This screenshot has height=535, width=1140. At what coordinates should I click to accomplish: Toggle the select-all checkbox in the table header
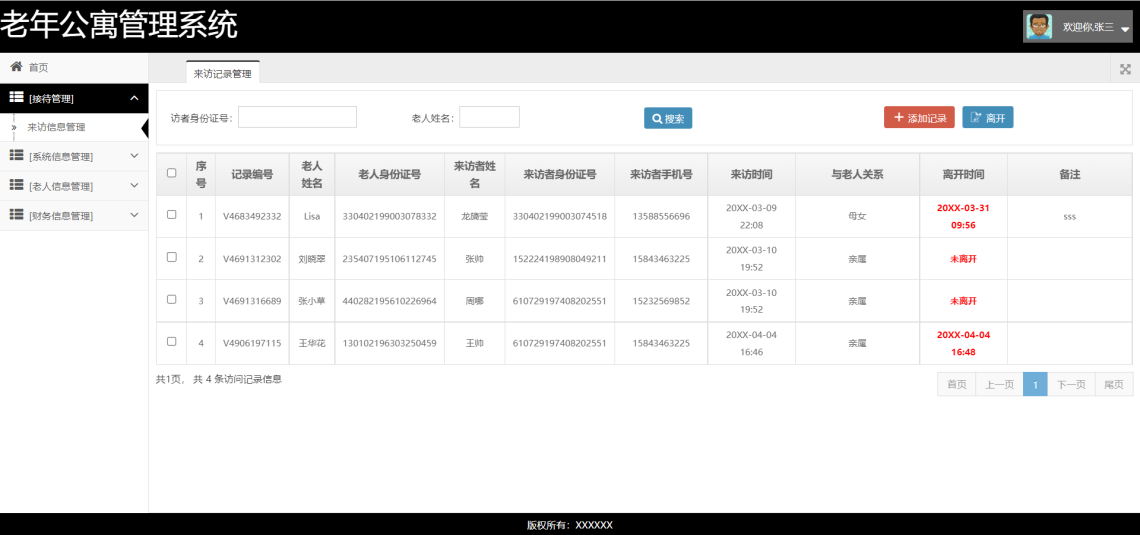tap(172, 173)
